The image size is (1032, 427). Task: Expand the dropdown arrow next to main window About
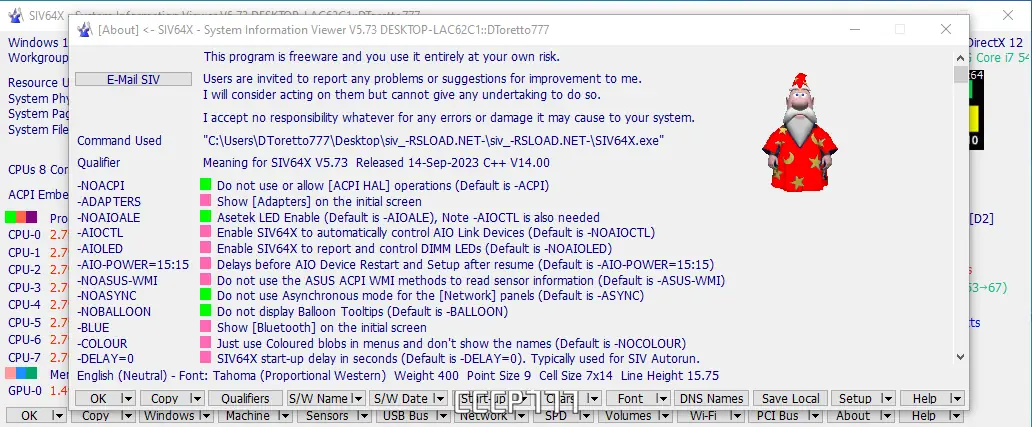pyautogui.click(x=887, y=416)
